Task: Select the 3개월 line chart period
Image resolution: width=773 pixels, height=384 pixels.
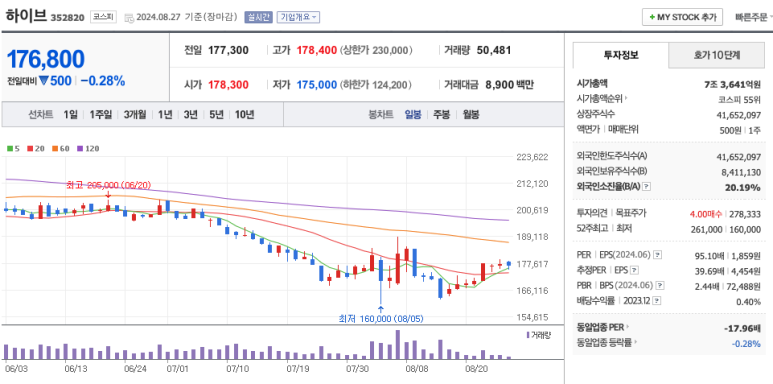Action: 135,115
